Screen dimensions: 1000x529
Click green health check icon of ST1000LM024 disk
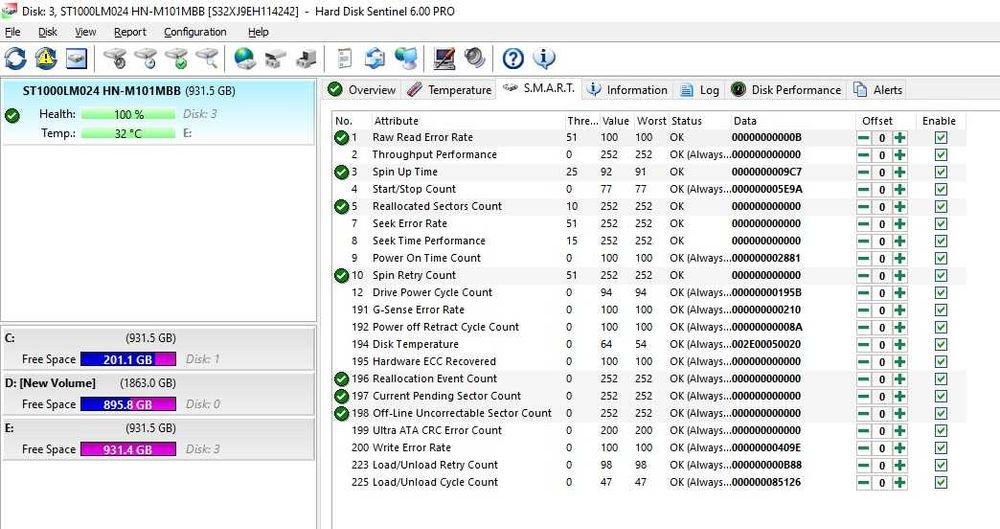[12, 115]
